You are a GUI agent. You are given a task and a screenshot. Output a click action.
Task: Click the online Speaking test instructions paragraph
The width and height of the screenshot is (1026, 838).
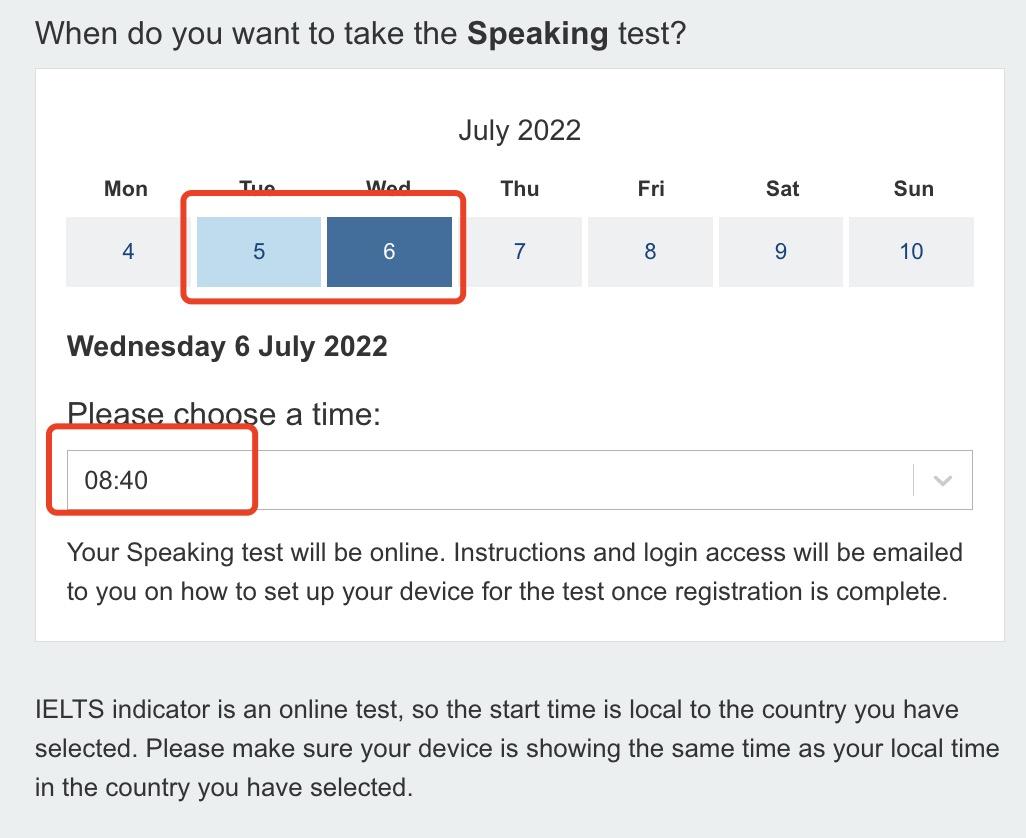click(x=514, y=571)
